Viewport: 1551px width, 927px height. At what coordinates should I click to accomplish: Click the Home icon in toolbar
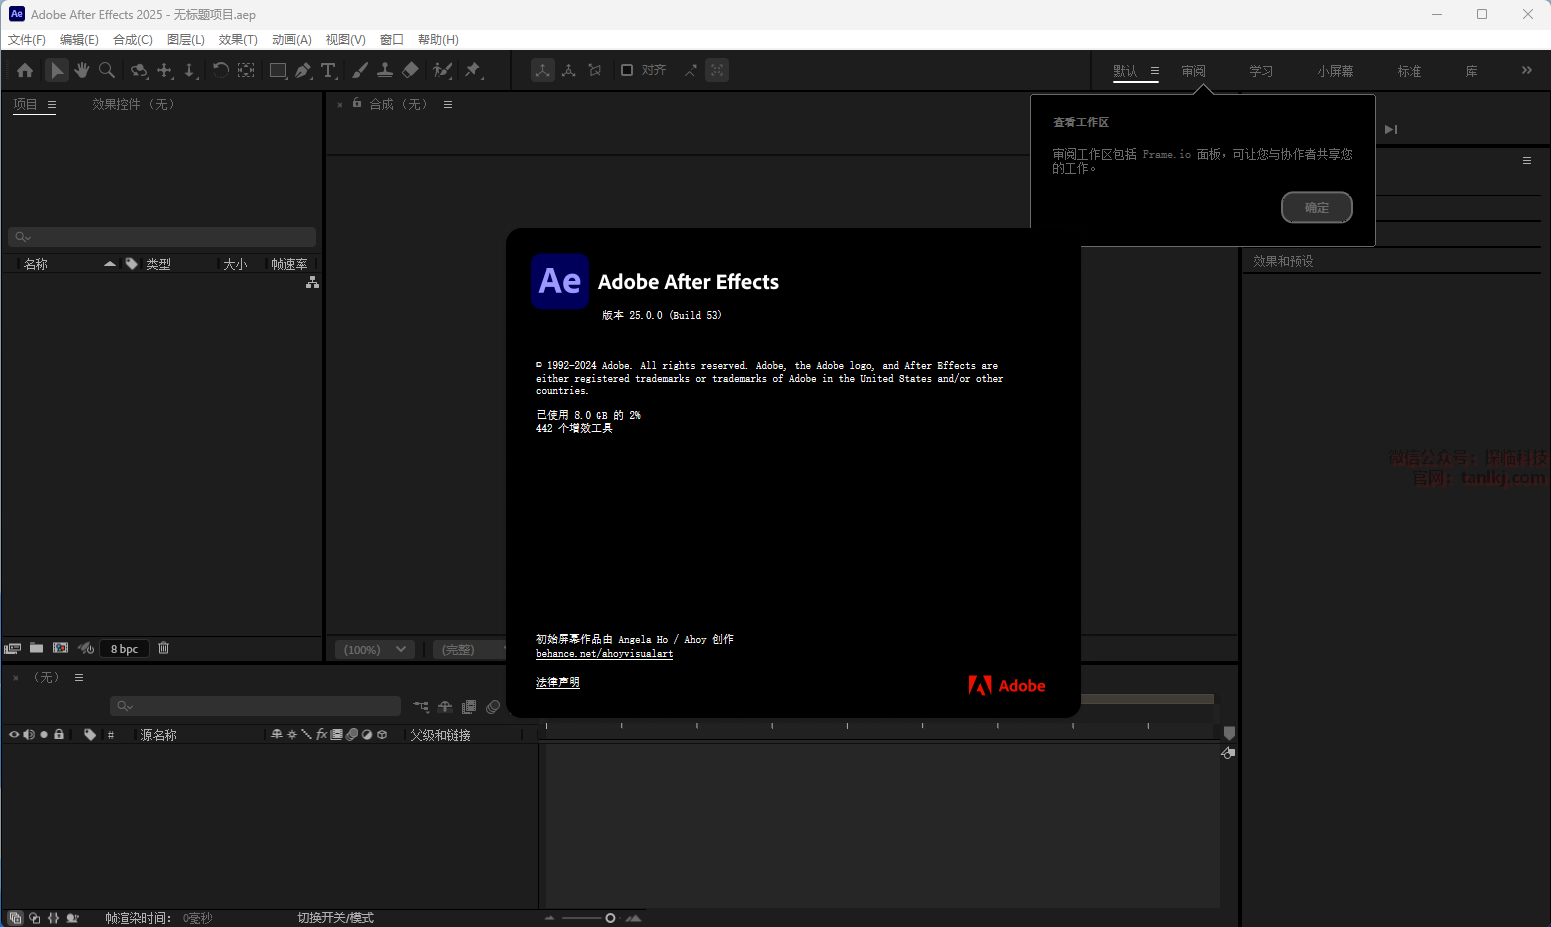pos(25,71)
